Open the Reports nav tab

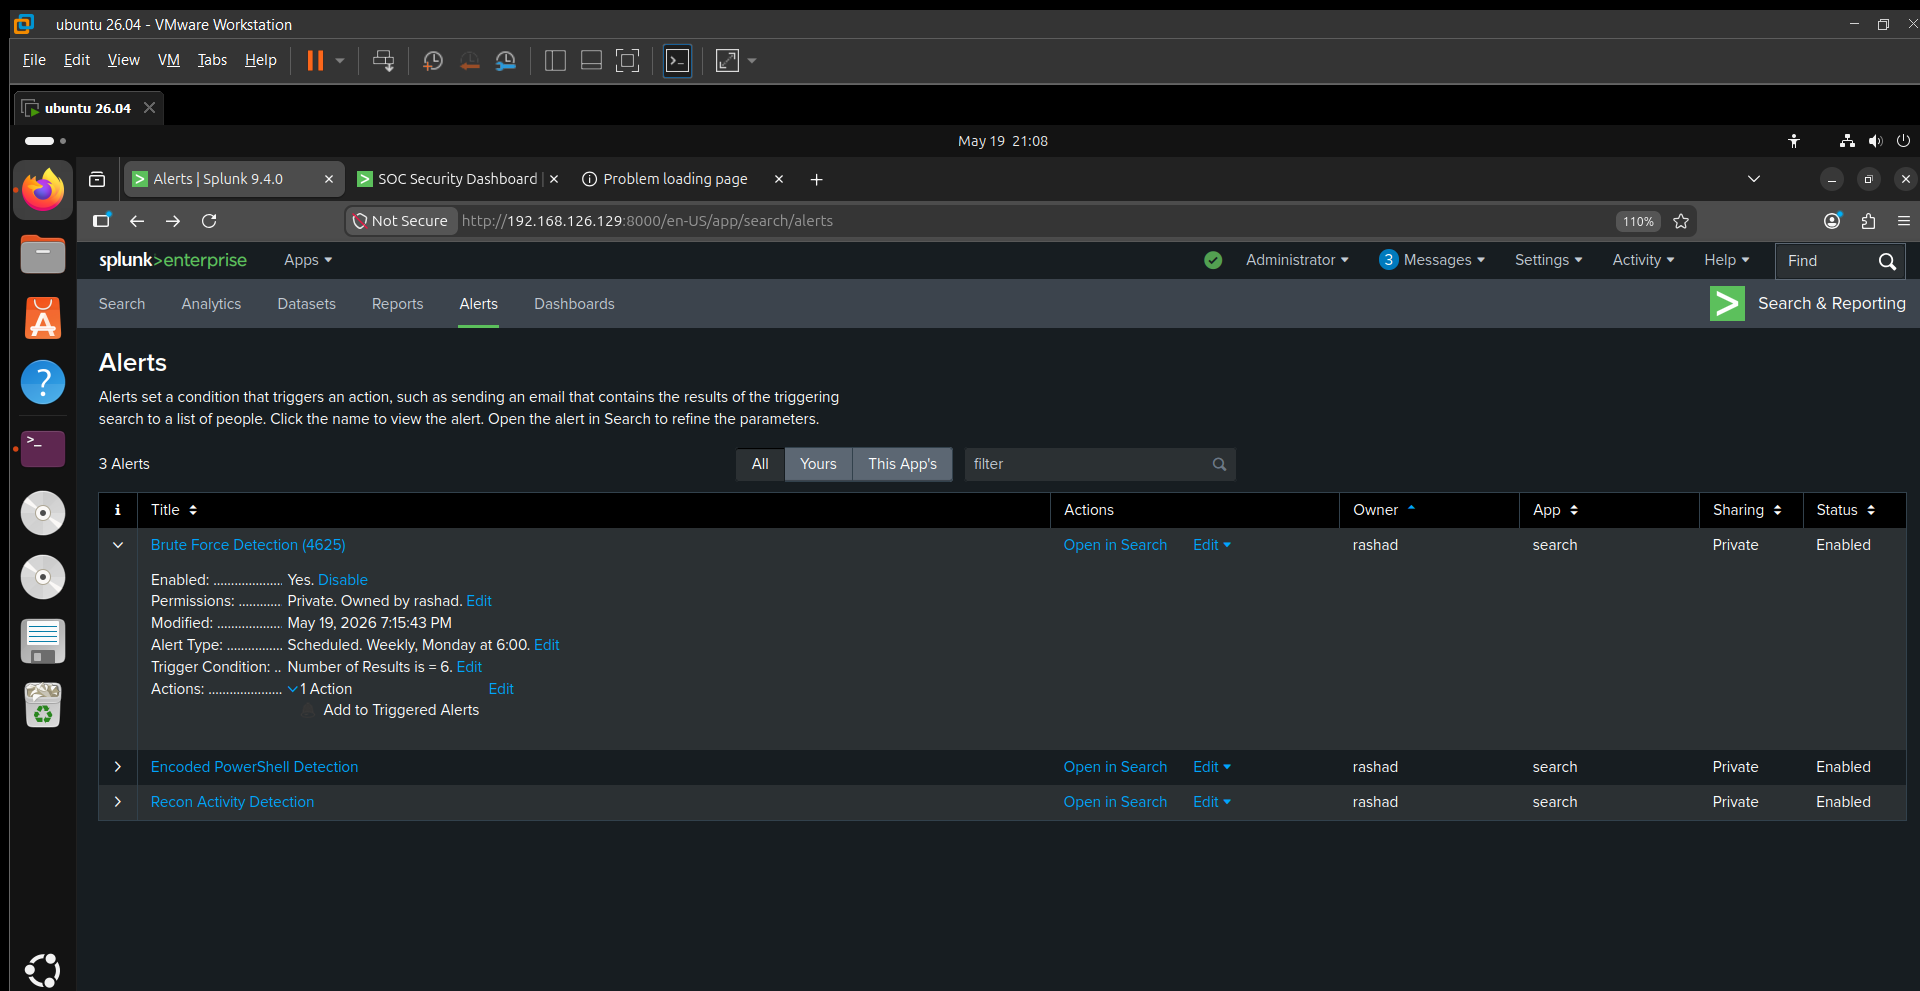397,304
